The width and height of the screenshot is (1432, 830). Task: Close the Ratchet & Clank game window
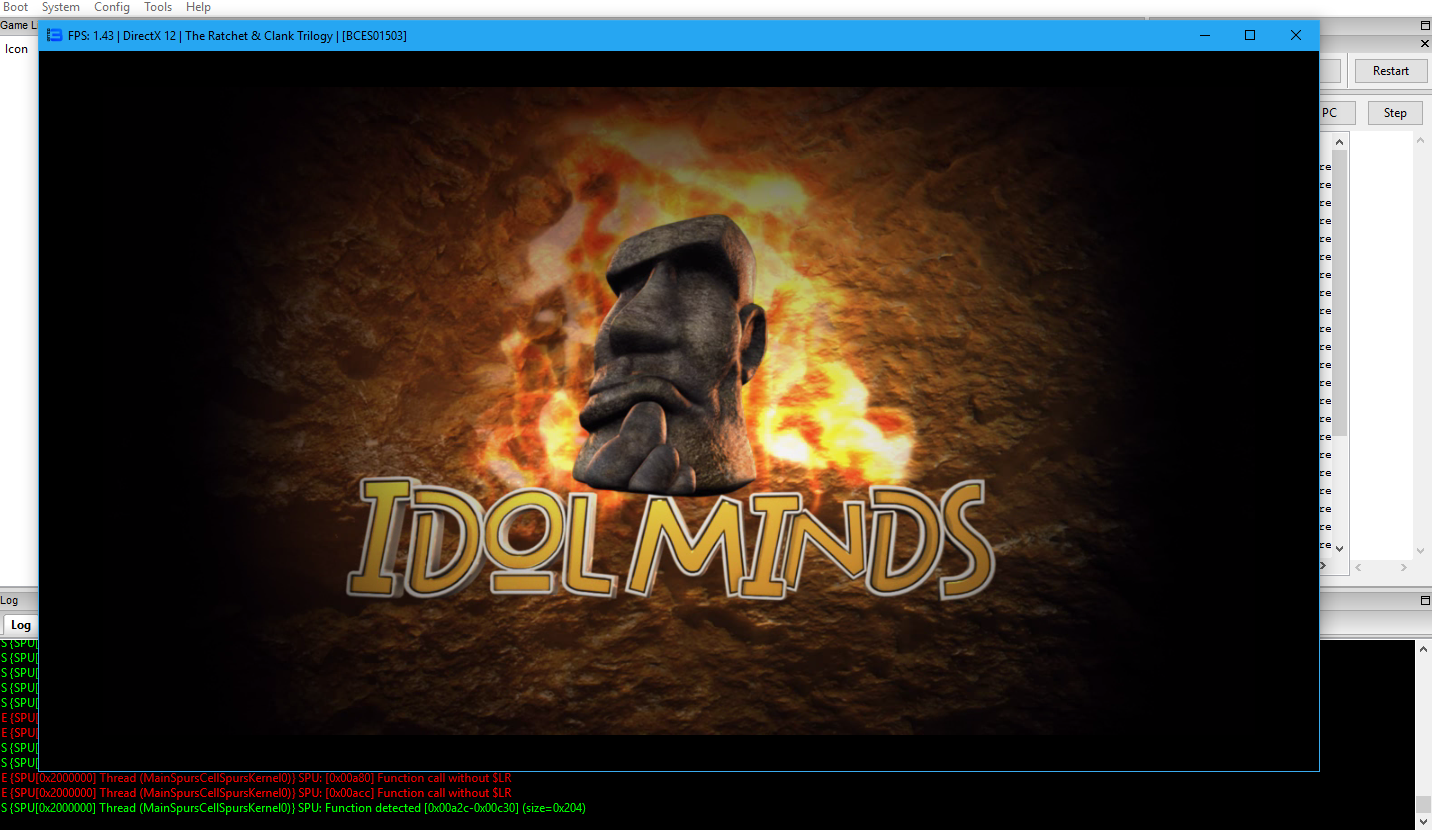(x=1296, y=35)
